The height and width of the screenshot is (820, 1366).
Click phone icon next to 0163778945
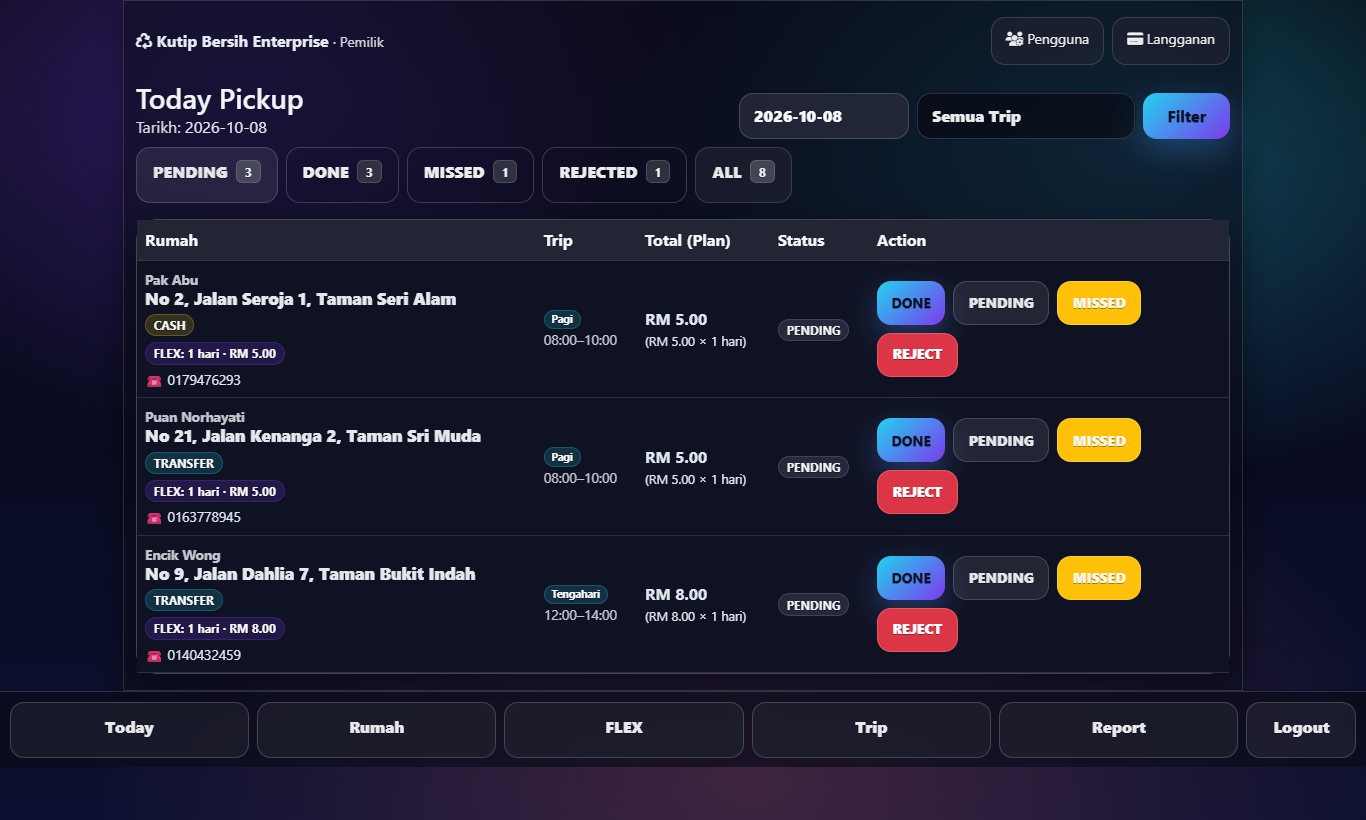pyautogui.click(x=154, y=518)
